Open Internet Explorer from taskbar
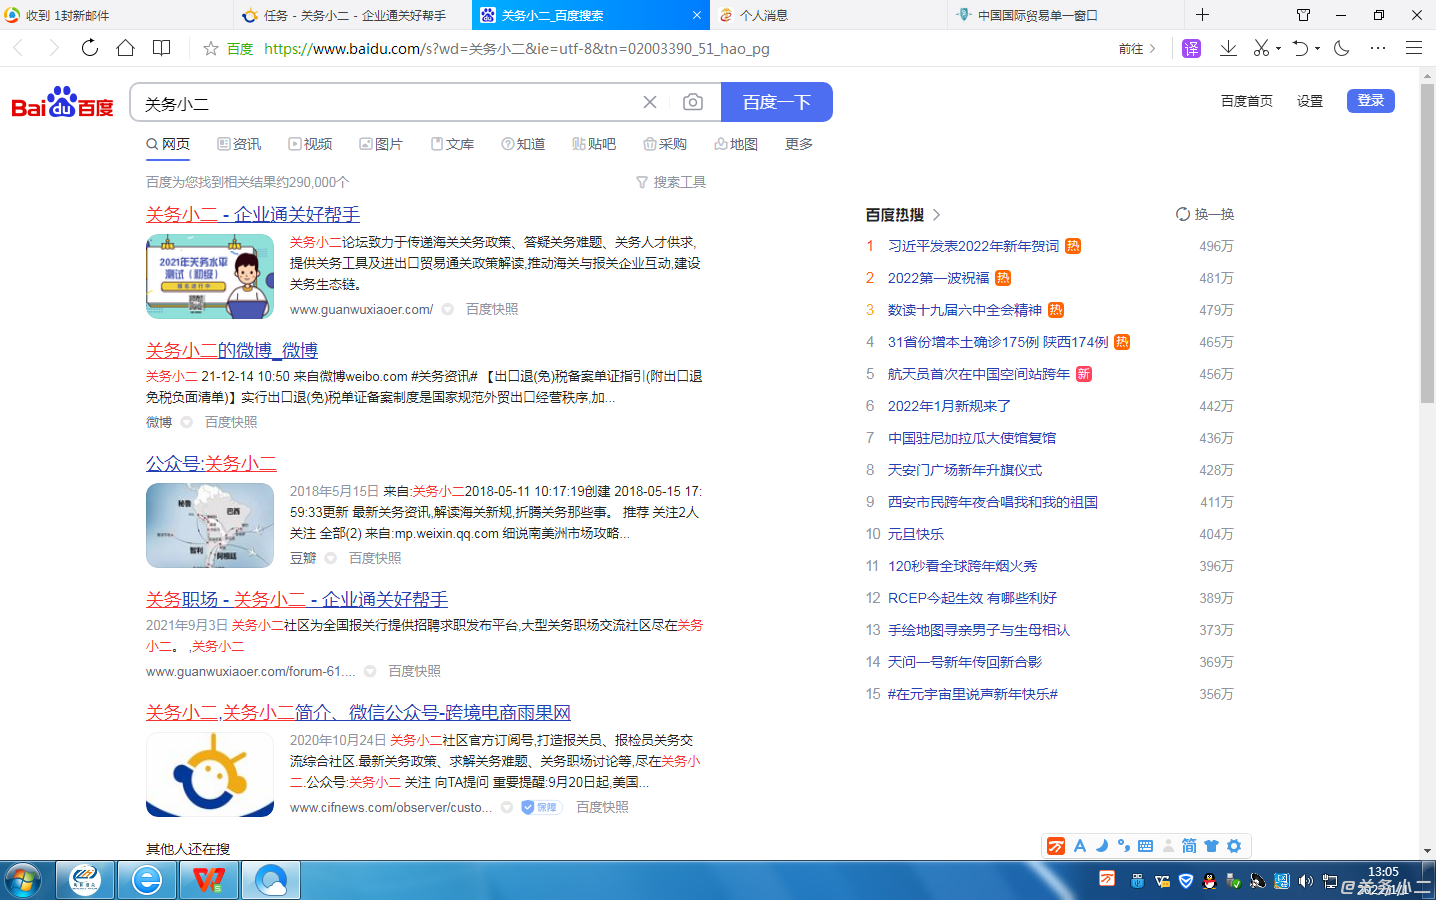This screenshot has height=900, width=1436. [147, 881]
